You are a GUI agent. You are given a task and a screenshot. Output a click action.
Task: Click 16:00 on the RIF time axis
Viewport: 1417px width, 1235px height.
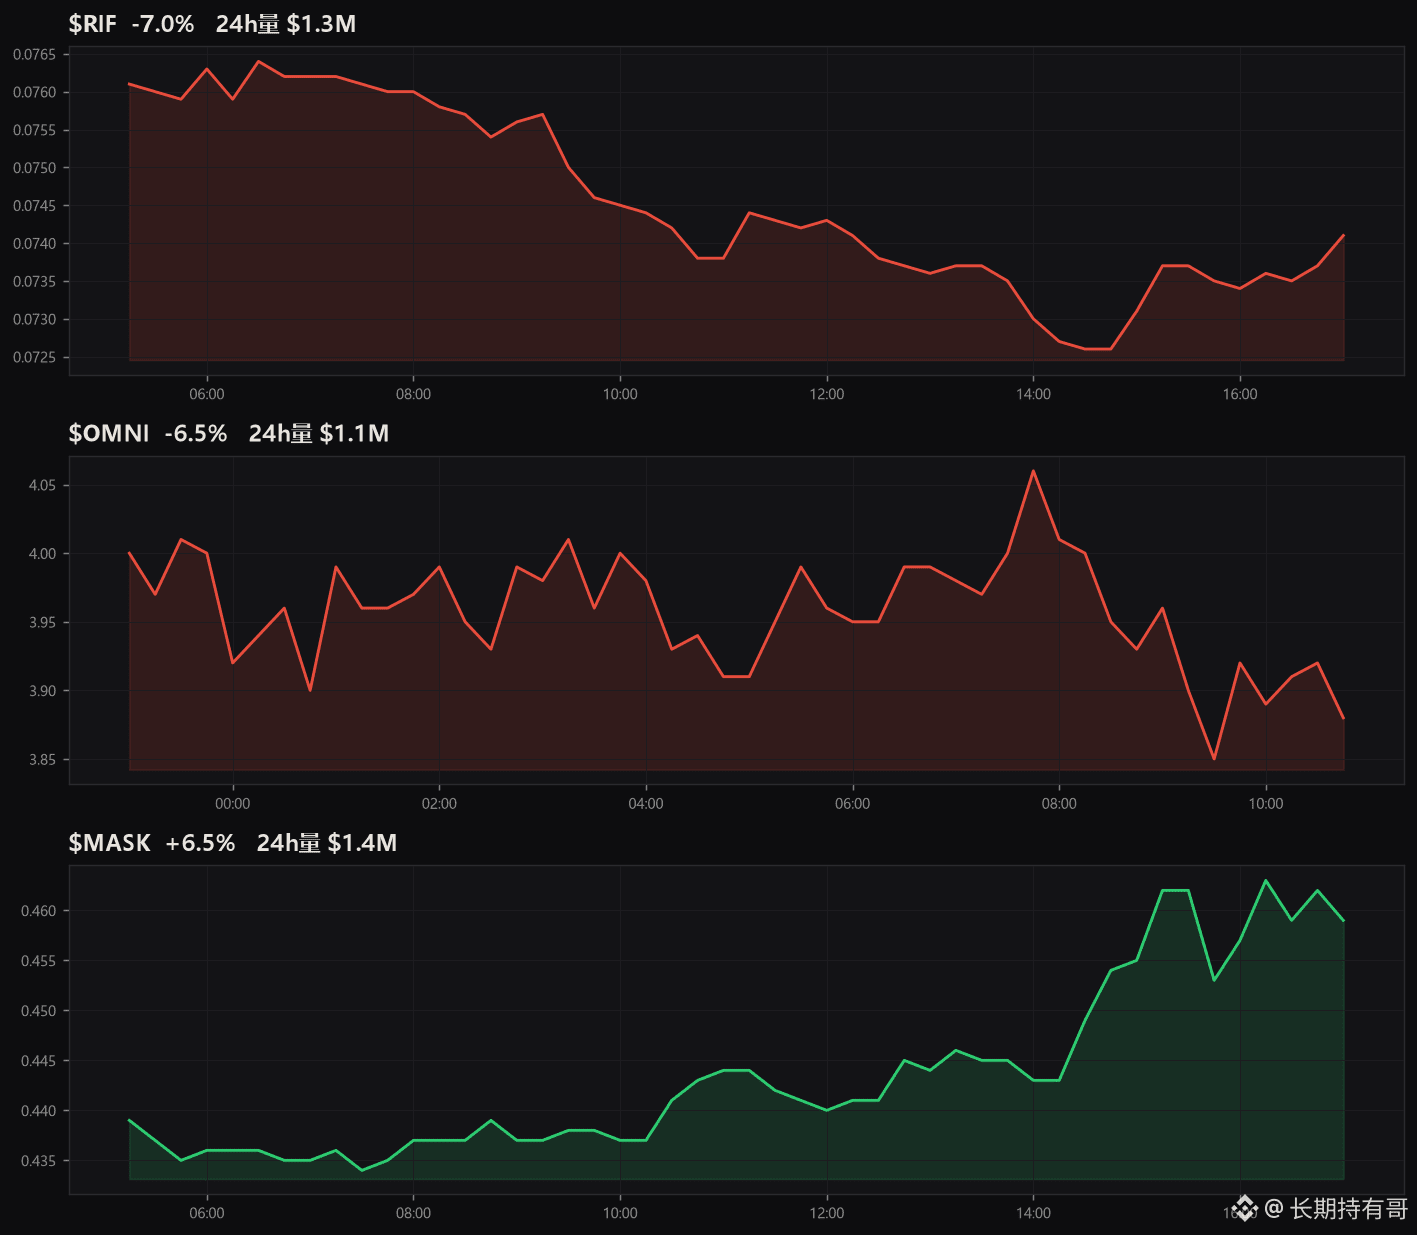[x=1240, y=394]
